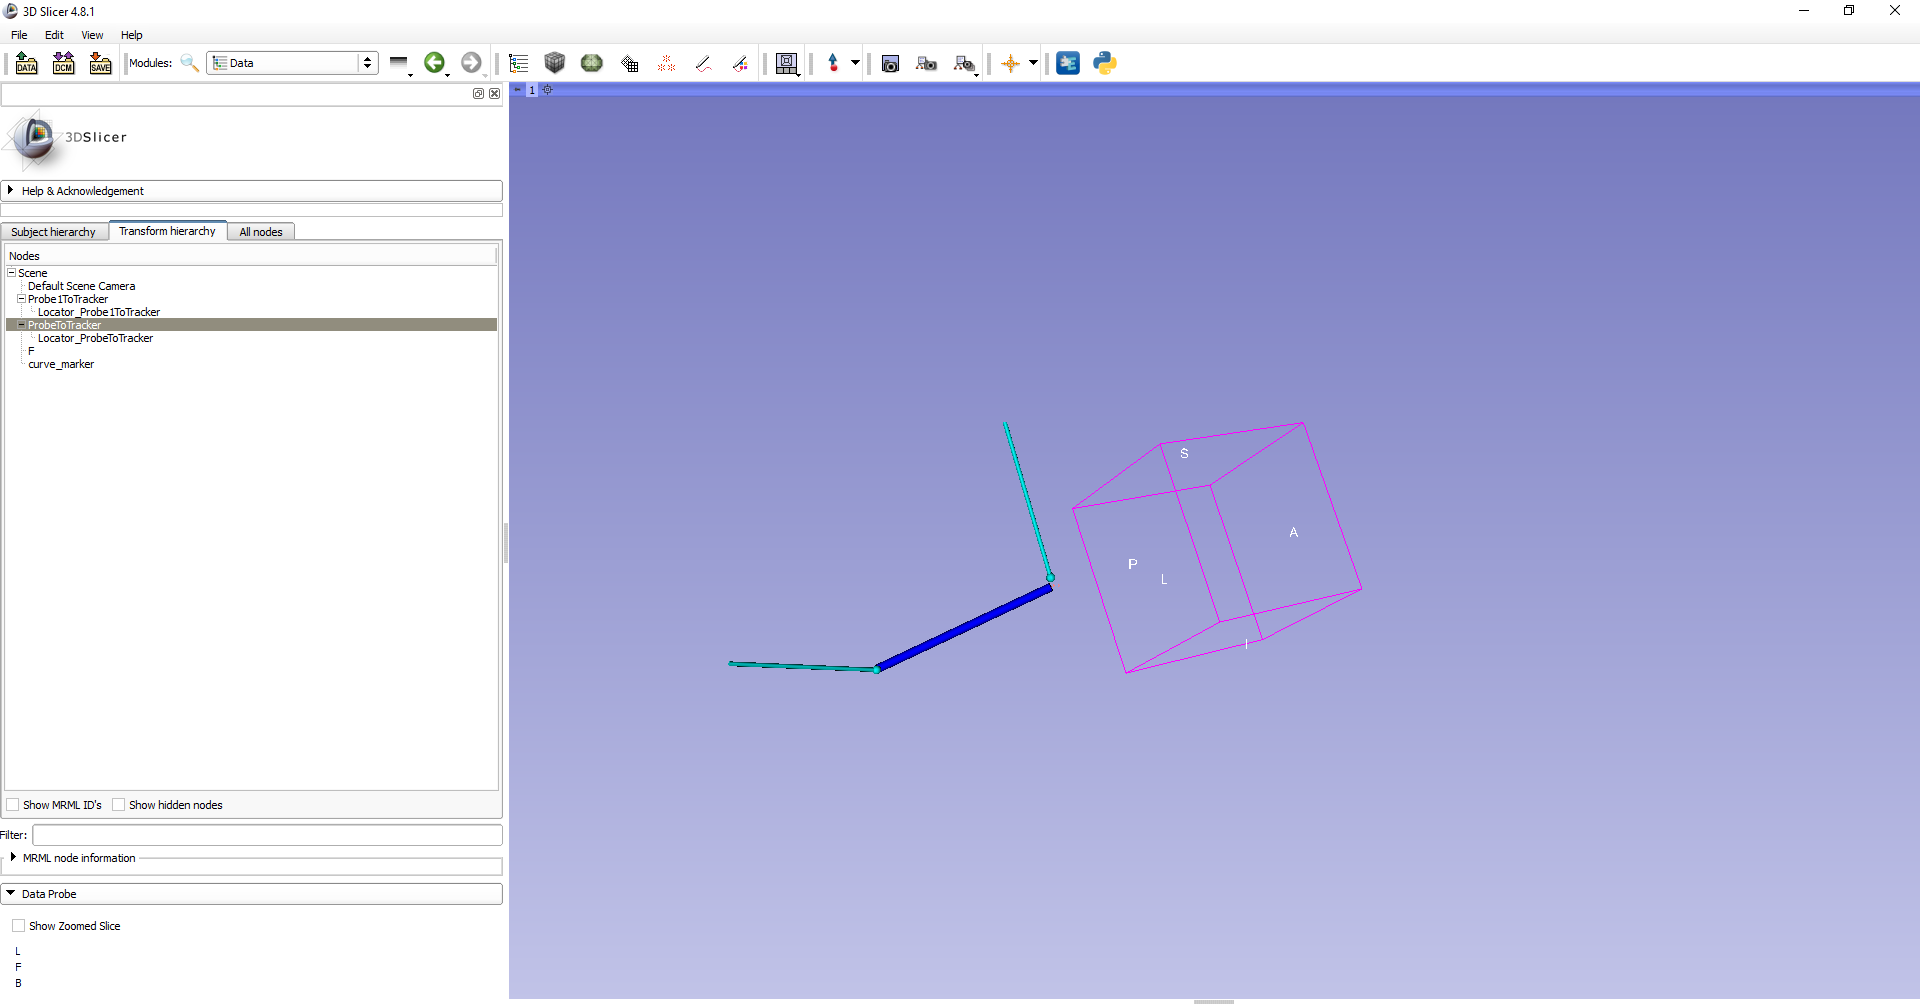1920x1006 pixels.
Task: Click the Load DICOM data icon
Action: (x=63, y=63)
